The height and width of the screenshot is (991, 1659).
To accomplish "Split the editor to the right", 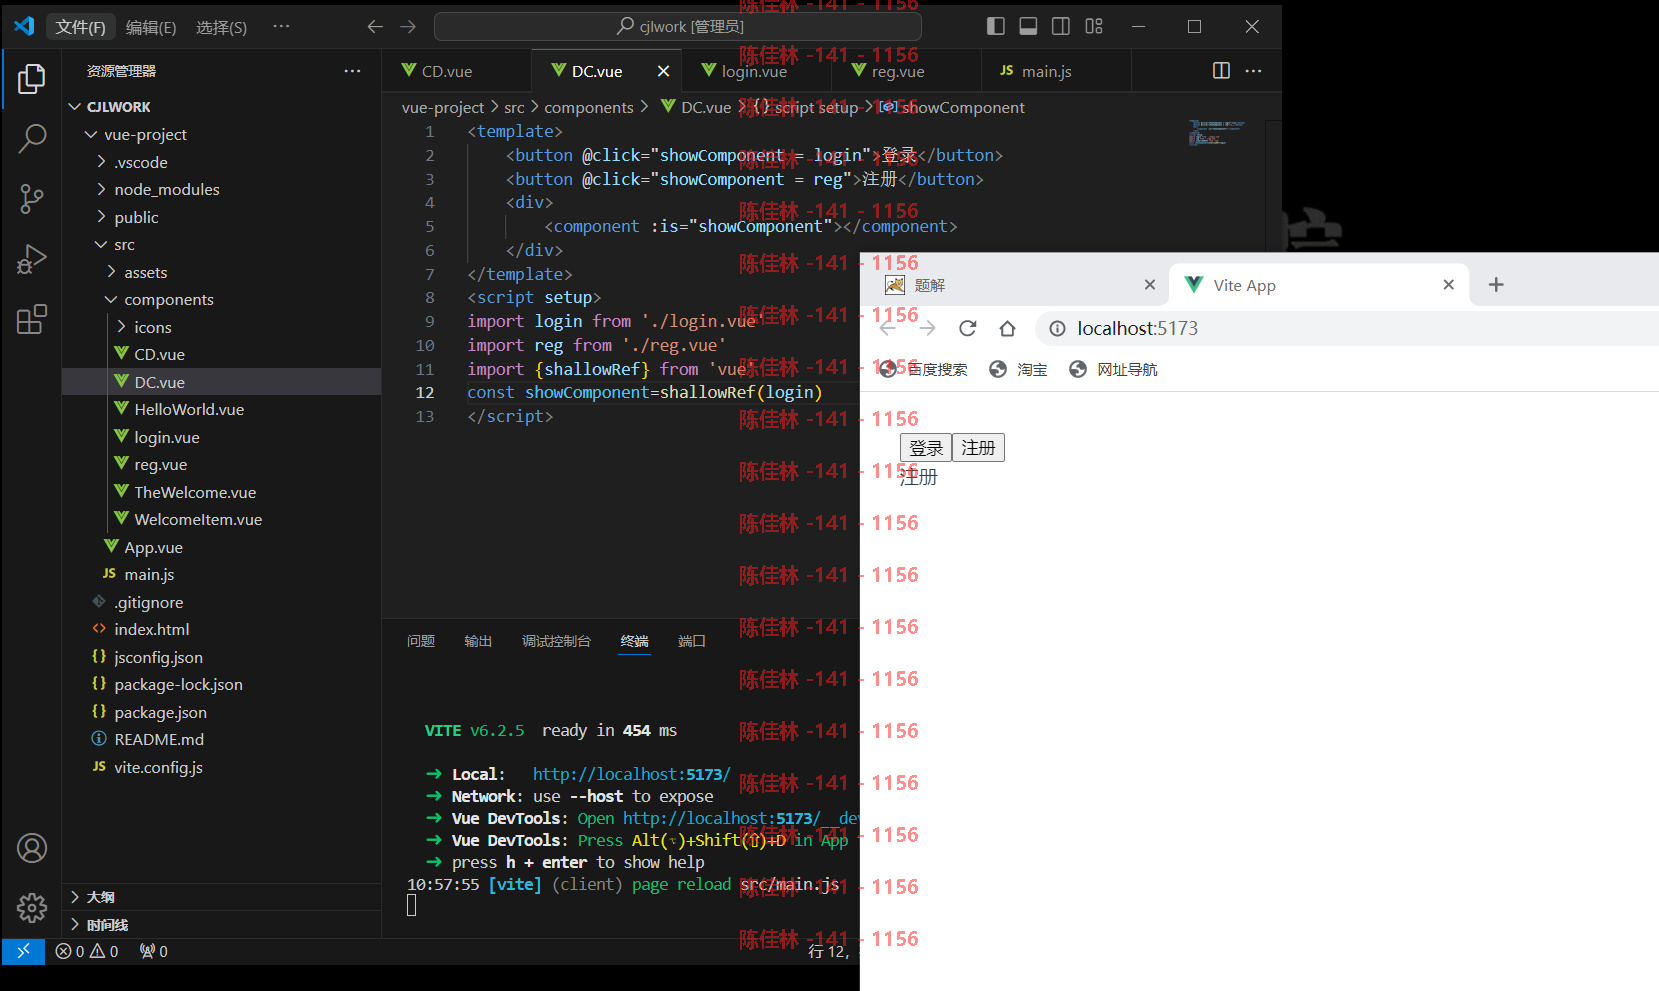I will coord(1221,70).
